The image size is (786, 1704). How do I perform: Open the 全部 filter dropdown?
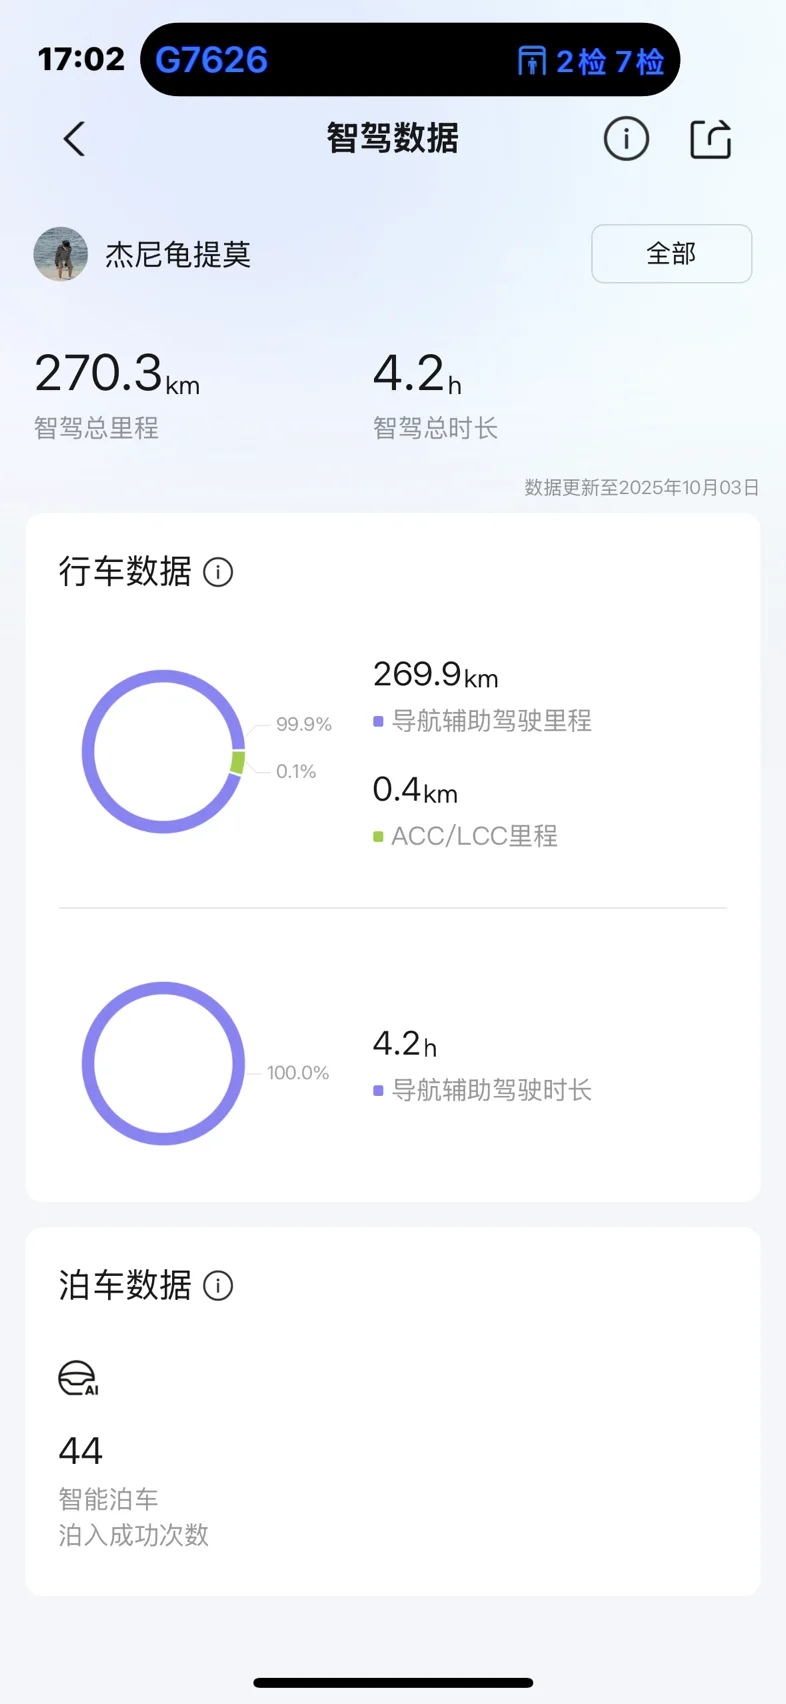pos(671,254)
